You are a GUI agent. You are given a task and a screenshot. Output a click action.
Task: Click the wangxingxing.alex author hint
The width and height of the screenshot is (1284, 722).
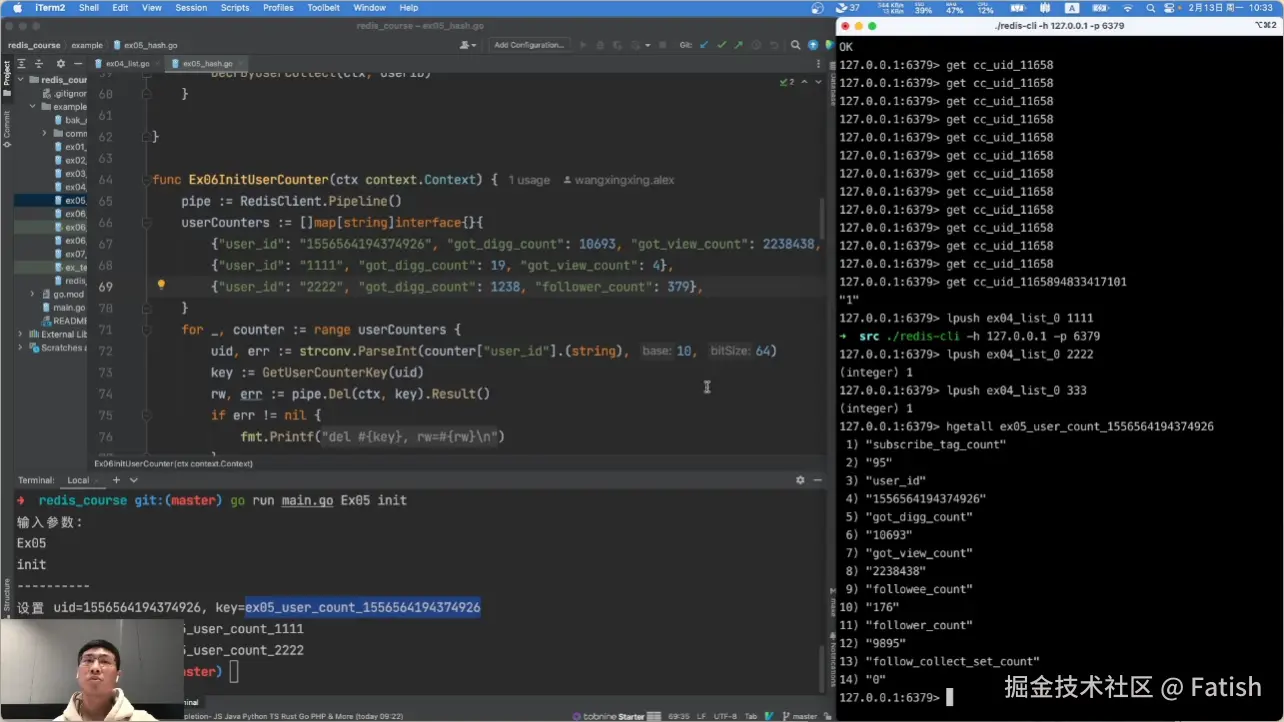(x=619, y=180)
